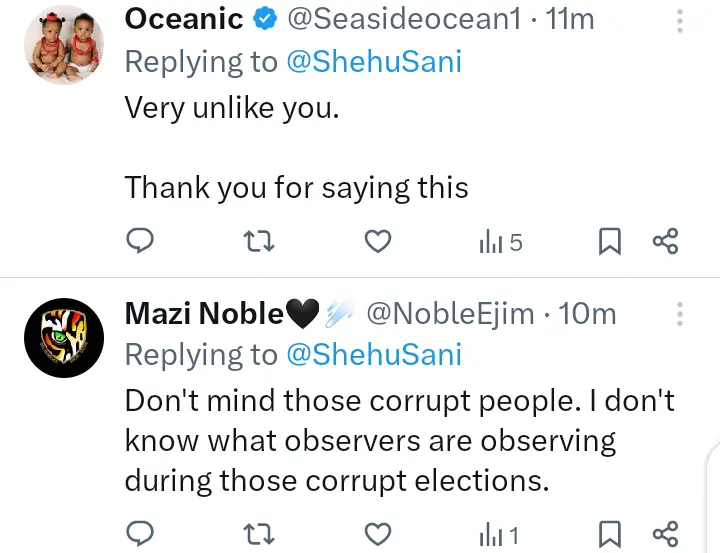Open more options for Oceanic's tweet
Image resolution: width=720 pixels, height=553 pixels.
click(681, 22)
